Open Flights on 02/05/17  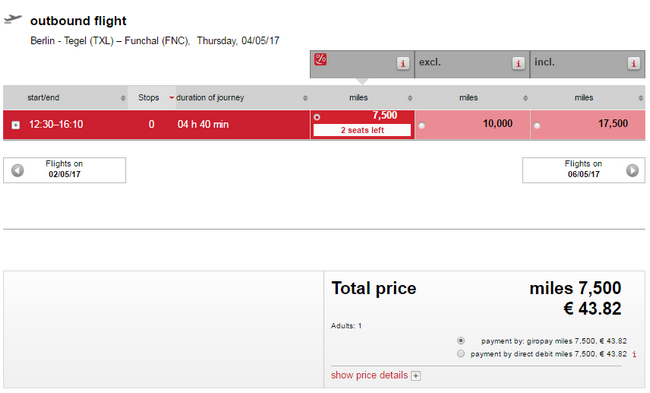click(64, 170)
